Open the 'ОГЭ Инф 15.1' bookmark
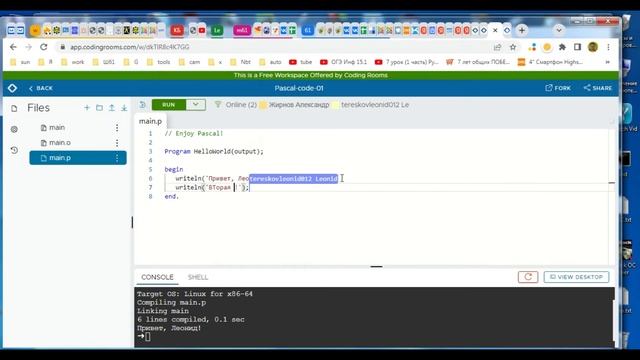Image resolution: width=640 pixels, height=360 pixels. (343, 62)
